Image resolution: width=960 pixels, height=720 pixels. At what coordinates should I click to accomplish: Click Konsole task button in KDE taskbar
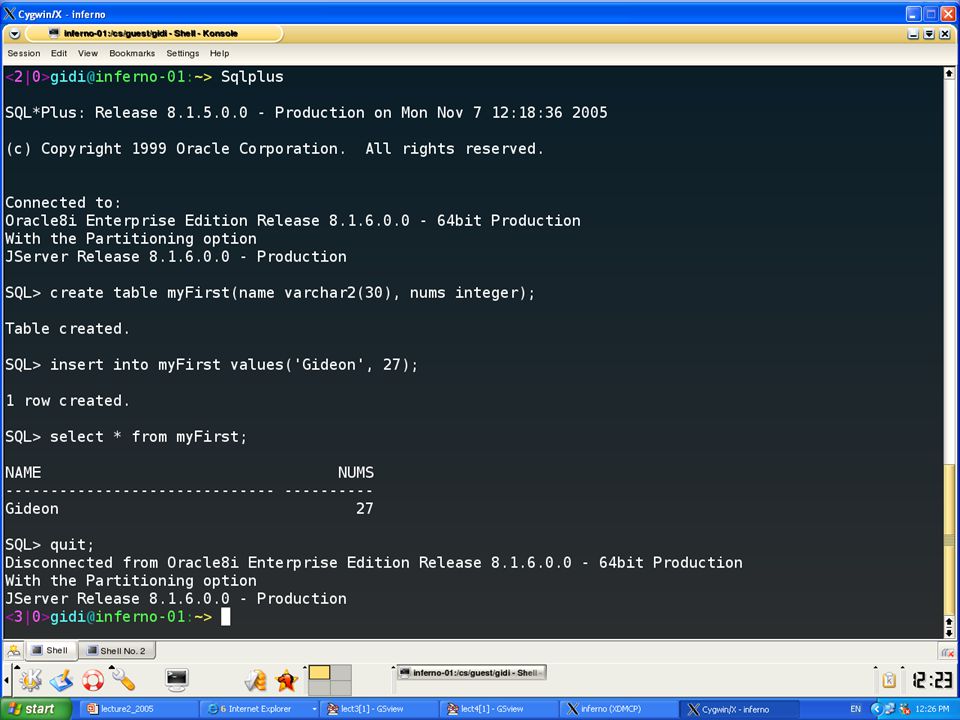point(470,673)
